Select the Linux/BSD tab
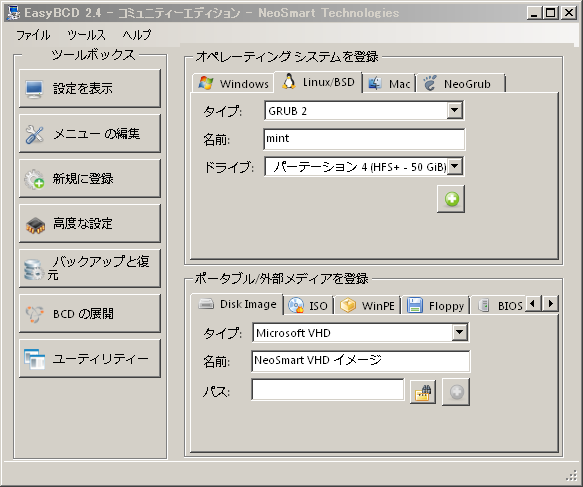 (318, 82)
